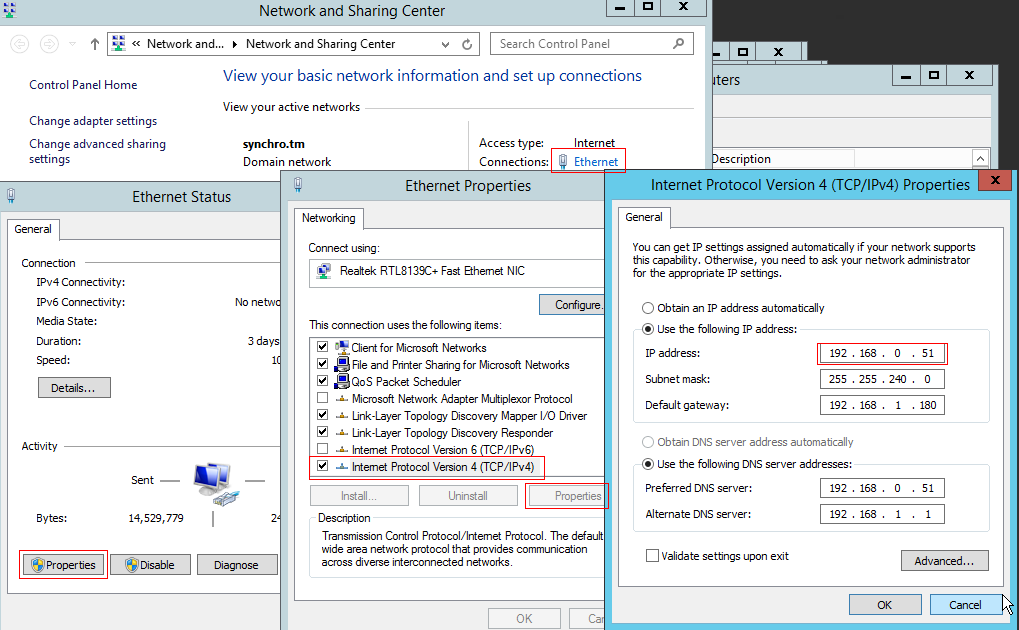Click Disable button in Ethernet Status
1019x630 pixels.
[x=150, y=565]
